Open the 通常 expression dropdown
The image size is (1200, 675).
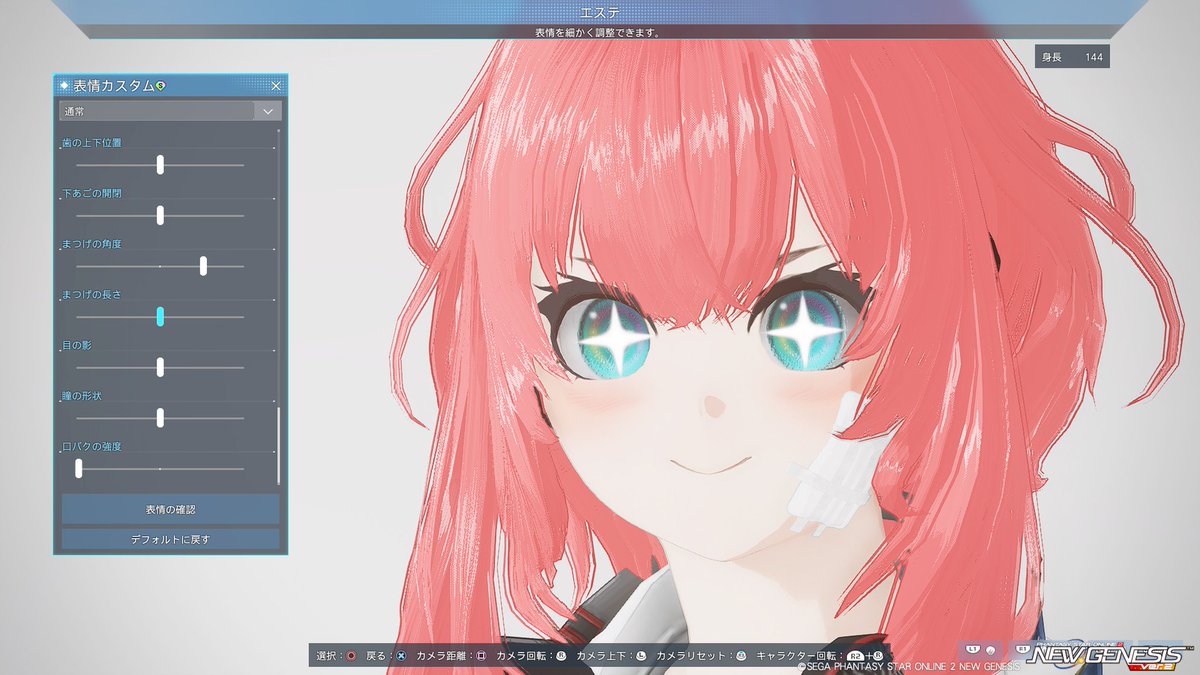[170, 111]
